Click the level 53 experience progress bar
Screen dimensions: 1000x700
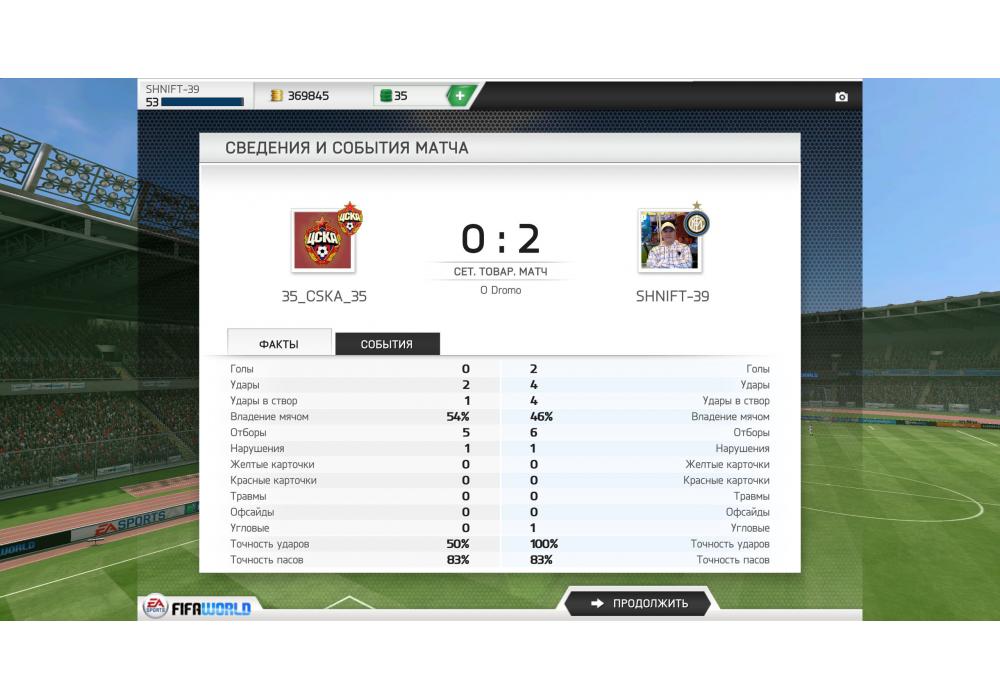tap(202, 102)
